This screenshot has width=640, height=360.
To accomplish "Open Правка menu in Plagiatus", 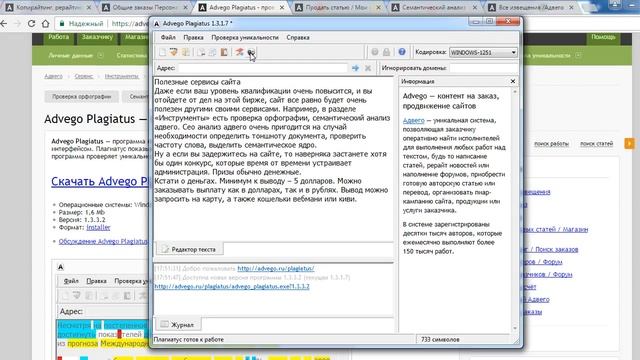I will (x=193, y=37).
